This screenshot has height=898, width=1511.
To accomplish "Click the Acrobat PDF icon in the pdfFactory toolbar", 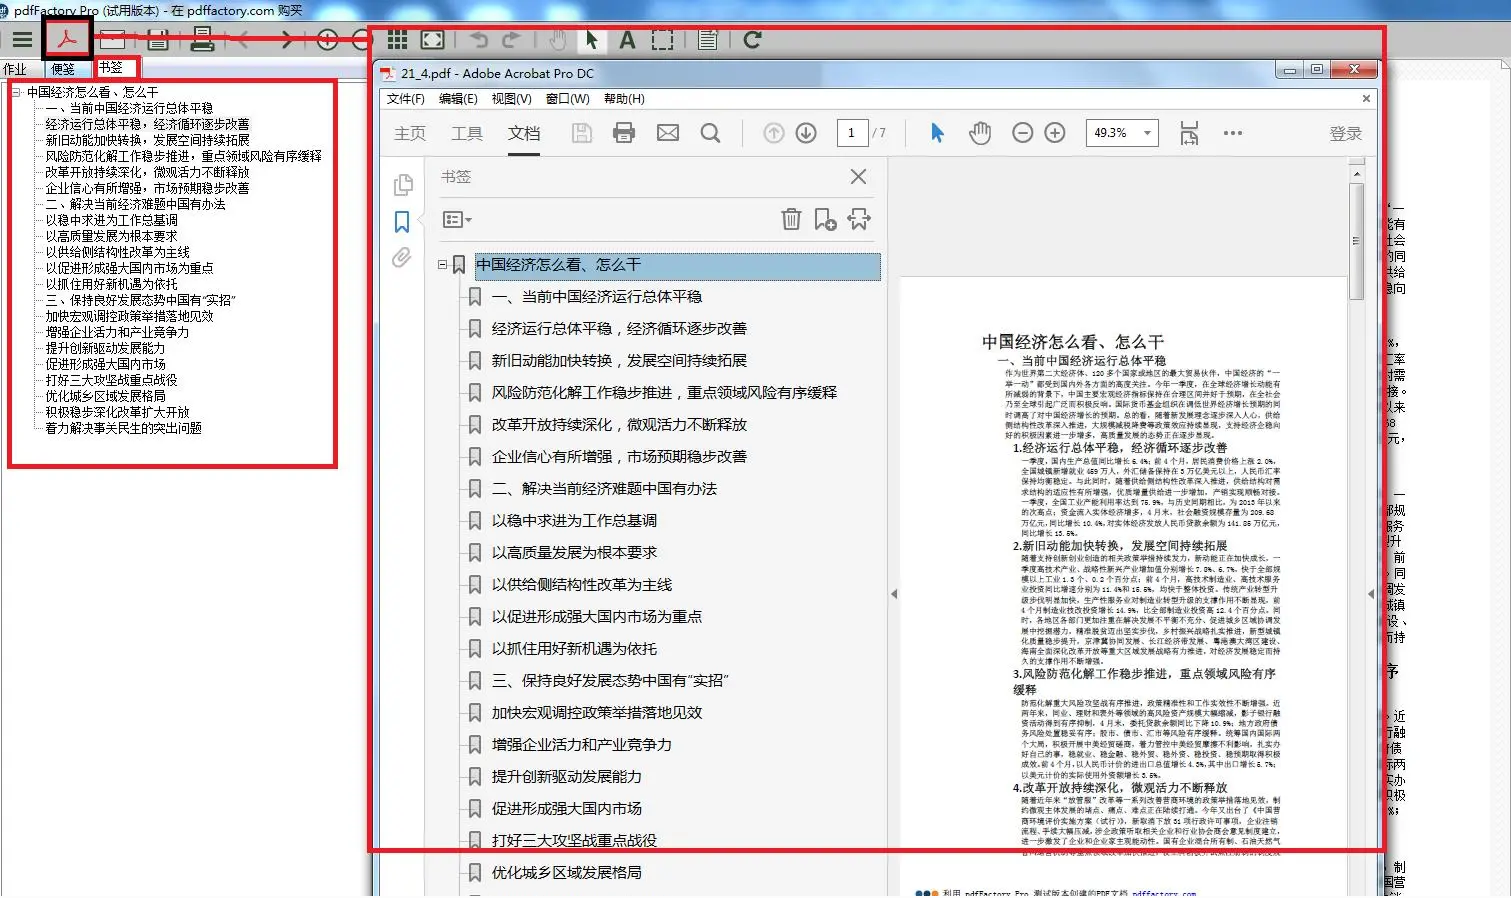I will (x=67, y=39).
